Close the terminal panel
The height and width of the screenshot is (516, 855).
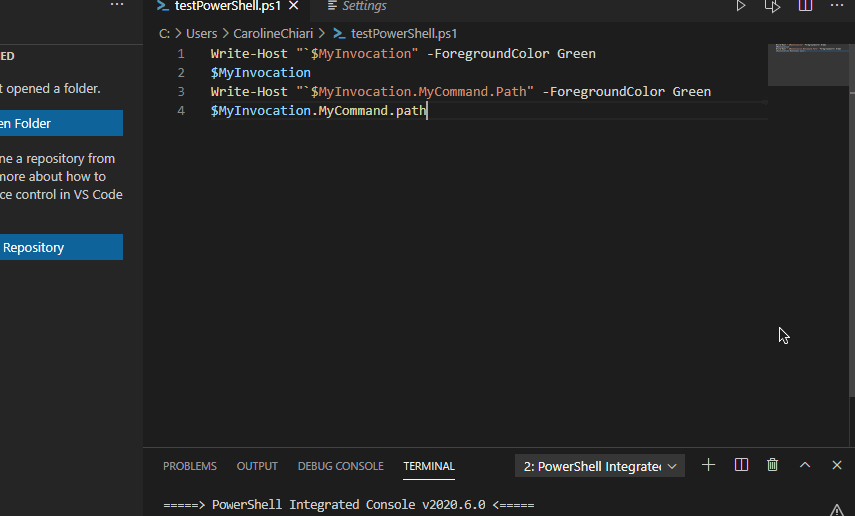point(837,465)
